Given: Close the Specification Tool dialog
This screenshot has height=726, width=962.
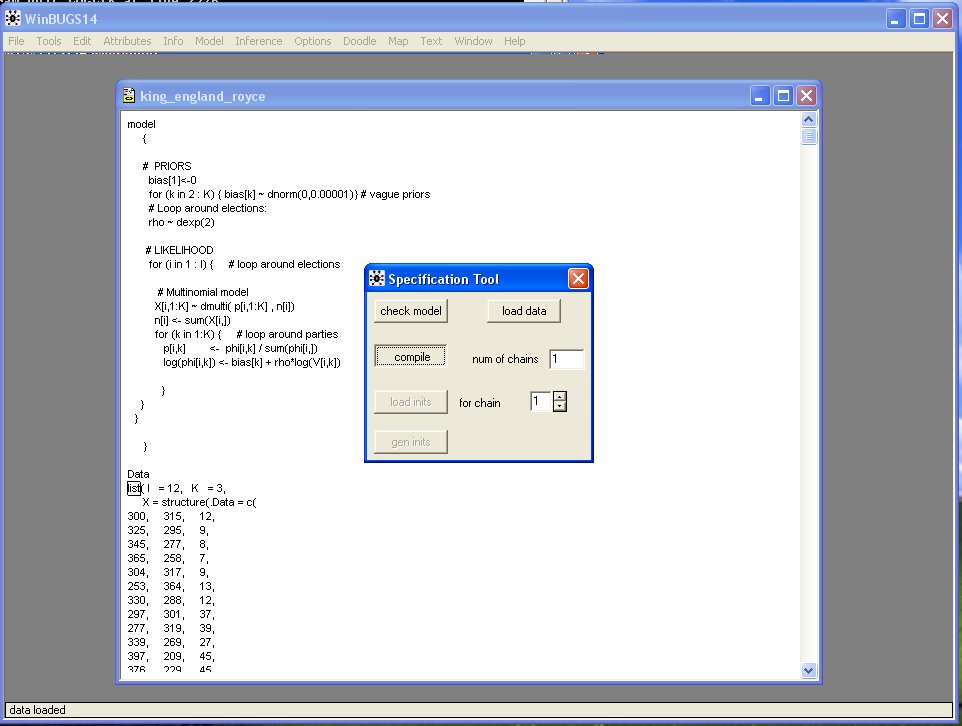Looking at the screenshot, I should click(578, 279).
